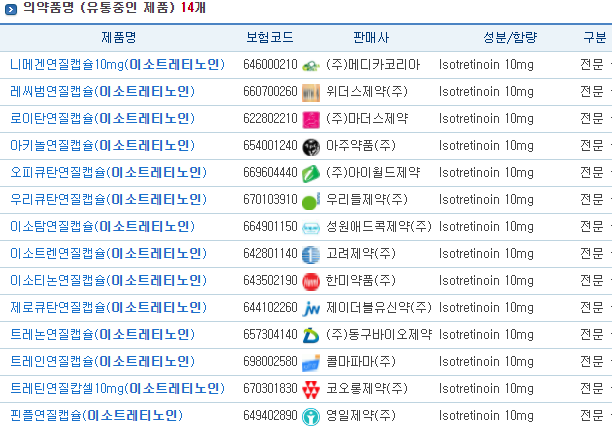The width and height of the screenshot is (612, 429).
Task: Click the seller name 고려제약(주)
Action: (361, 253)
